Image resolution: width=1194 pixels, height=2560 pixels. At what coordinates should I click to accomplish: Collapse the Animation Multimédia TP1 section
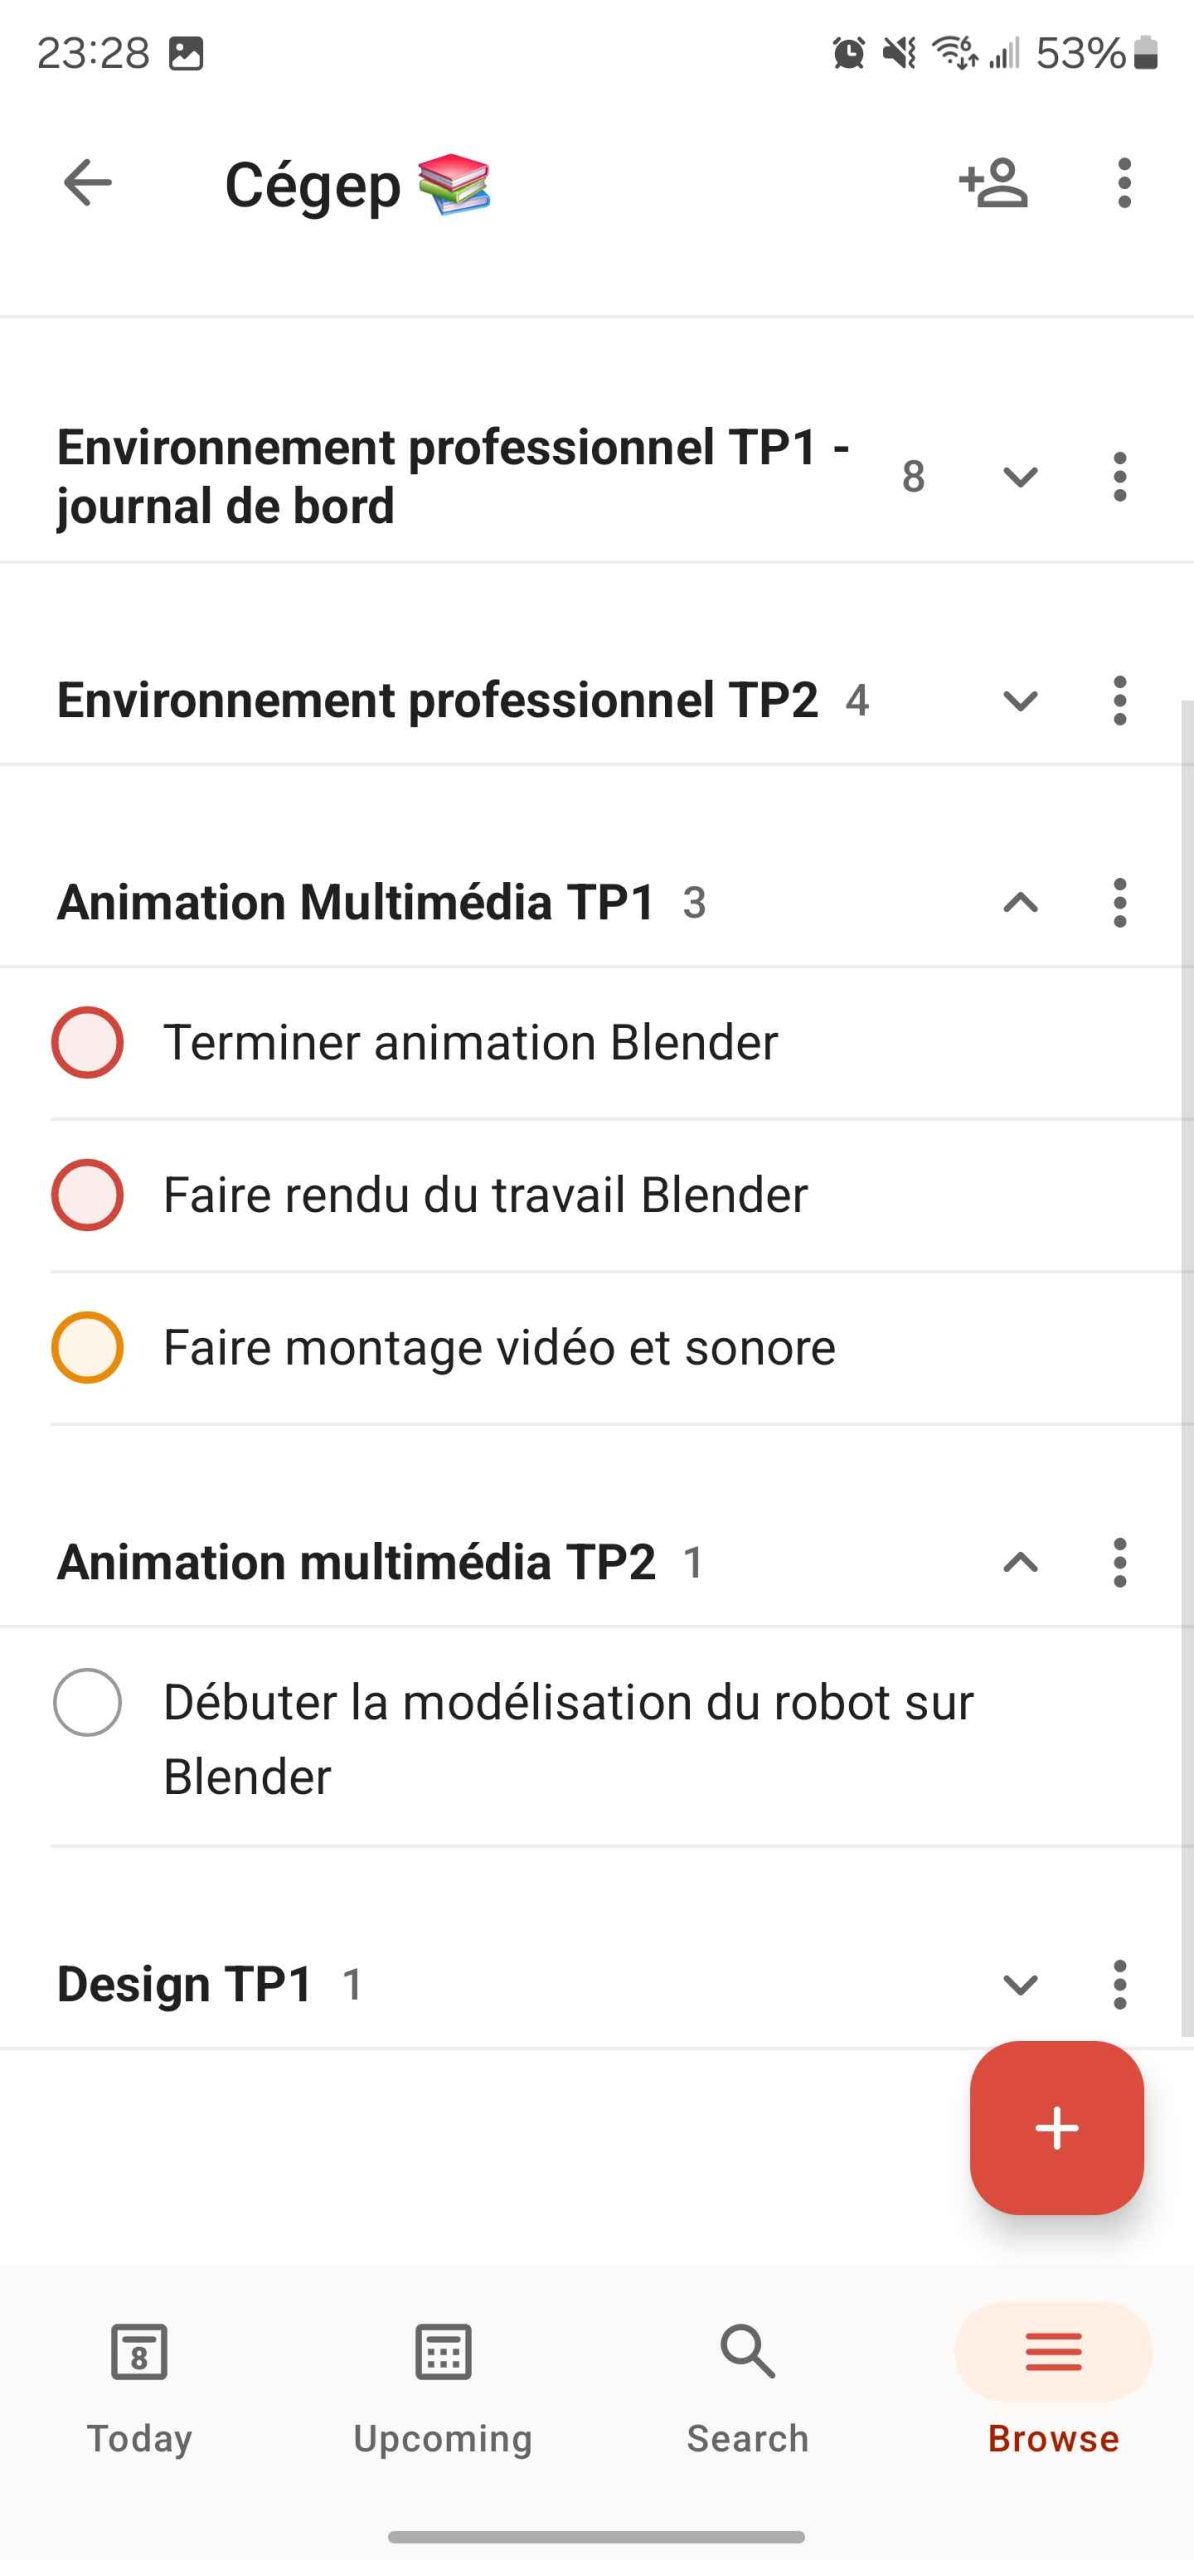(x=1020, y=902)
